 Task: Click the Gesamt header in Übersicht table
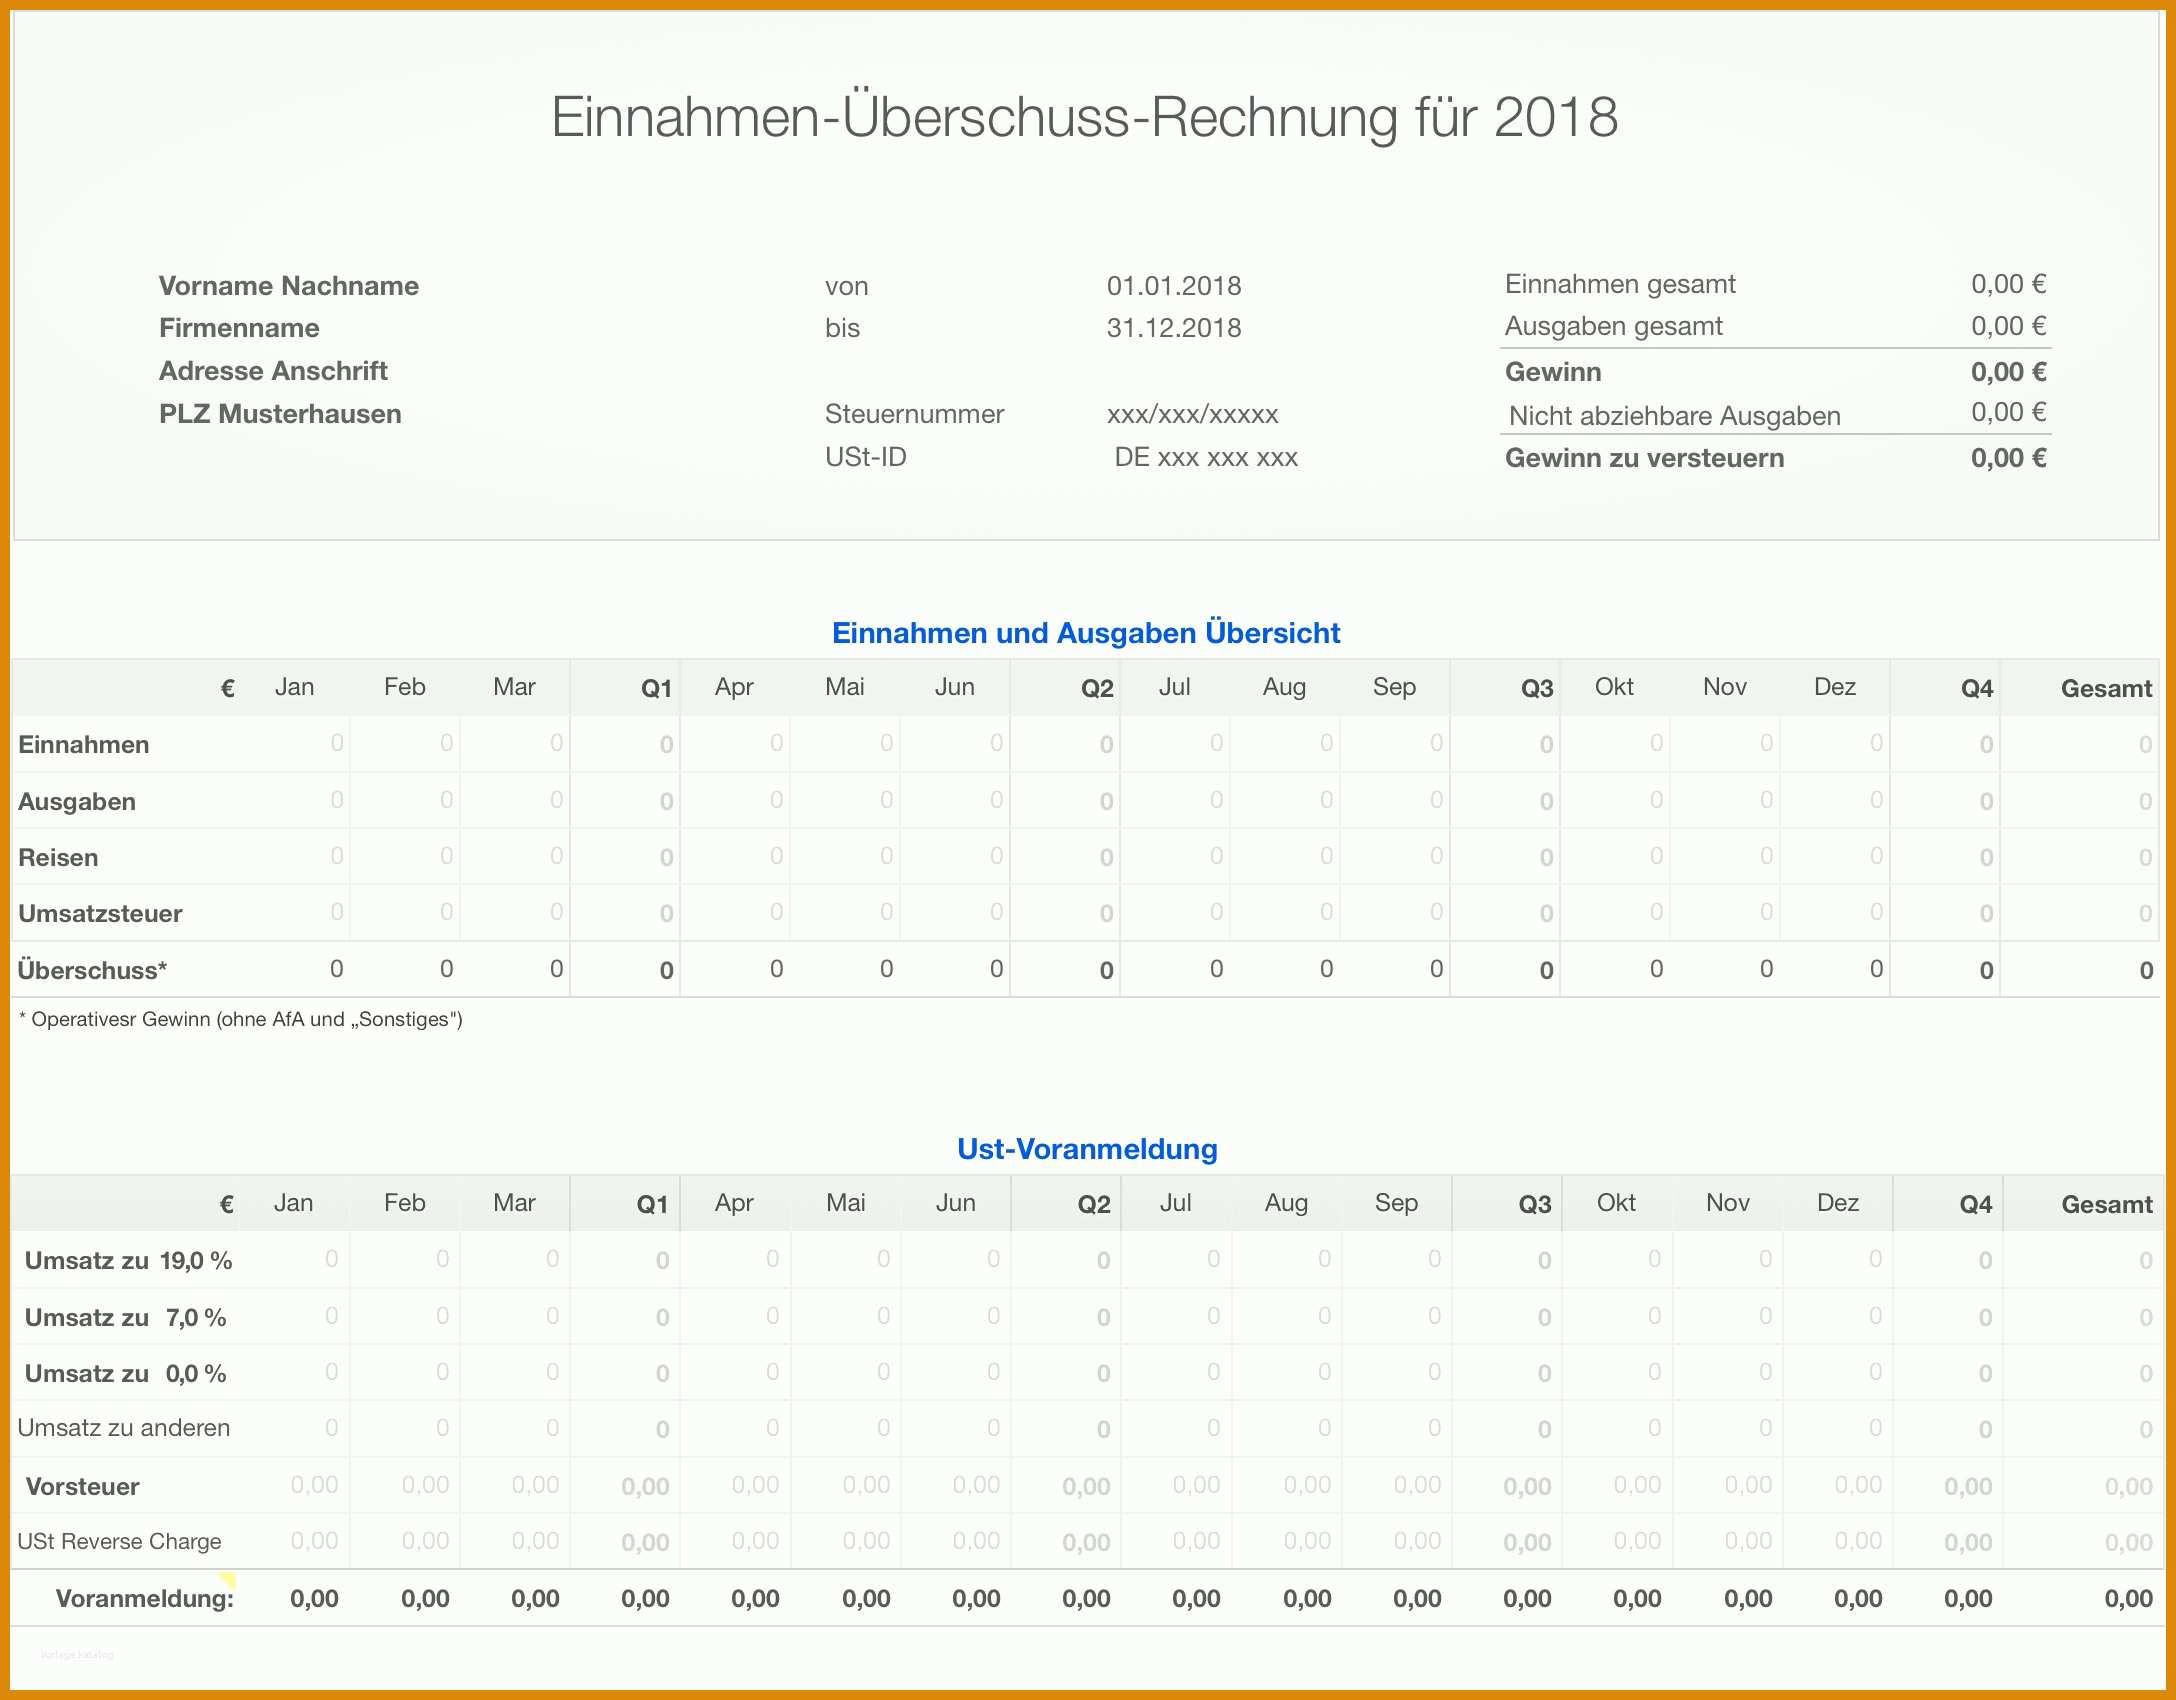point(2106,688)
